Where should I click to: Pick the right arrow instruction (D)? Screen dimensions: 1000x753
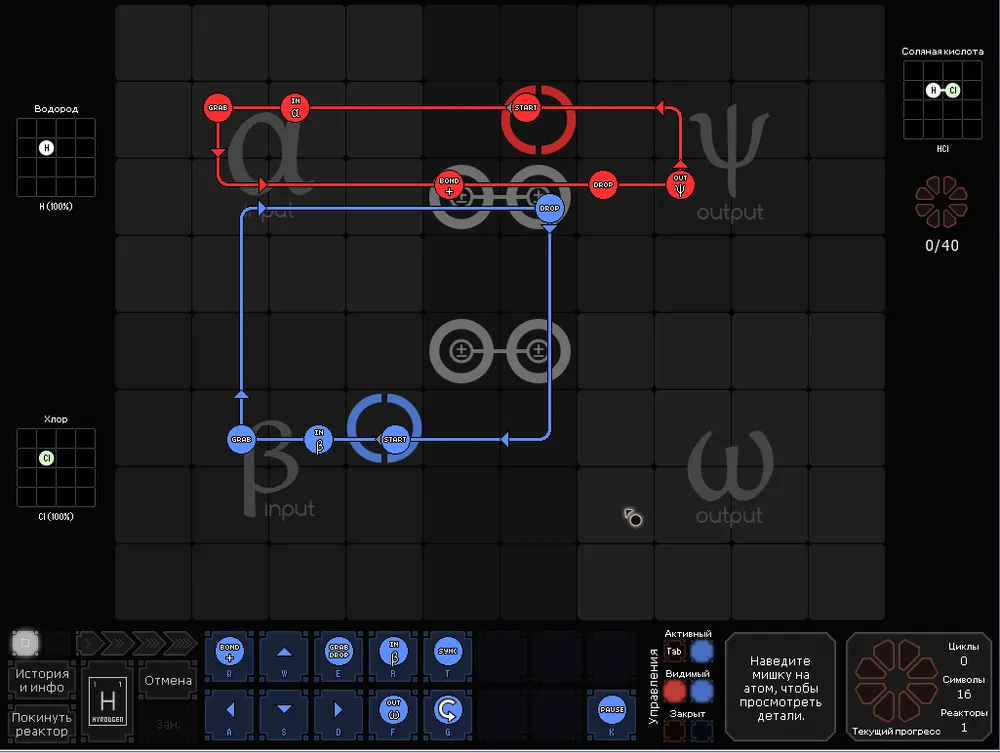[339, 713]
